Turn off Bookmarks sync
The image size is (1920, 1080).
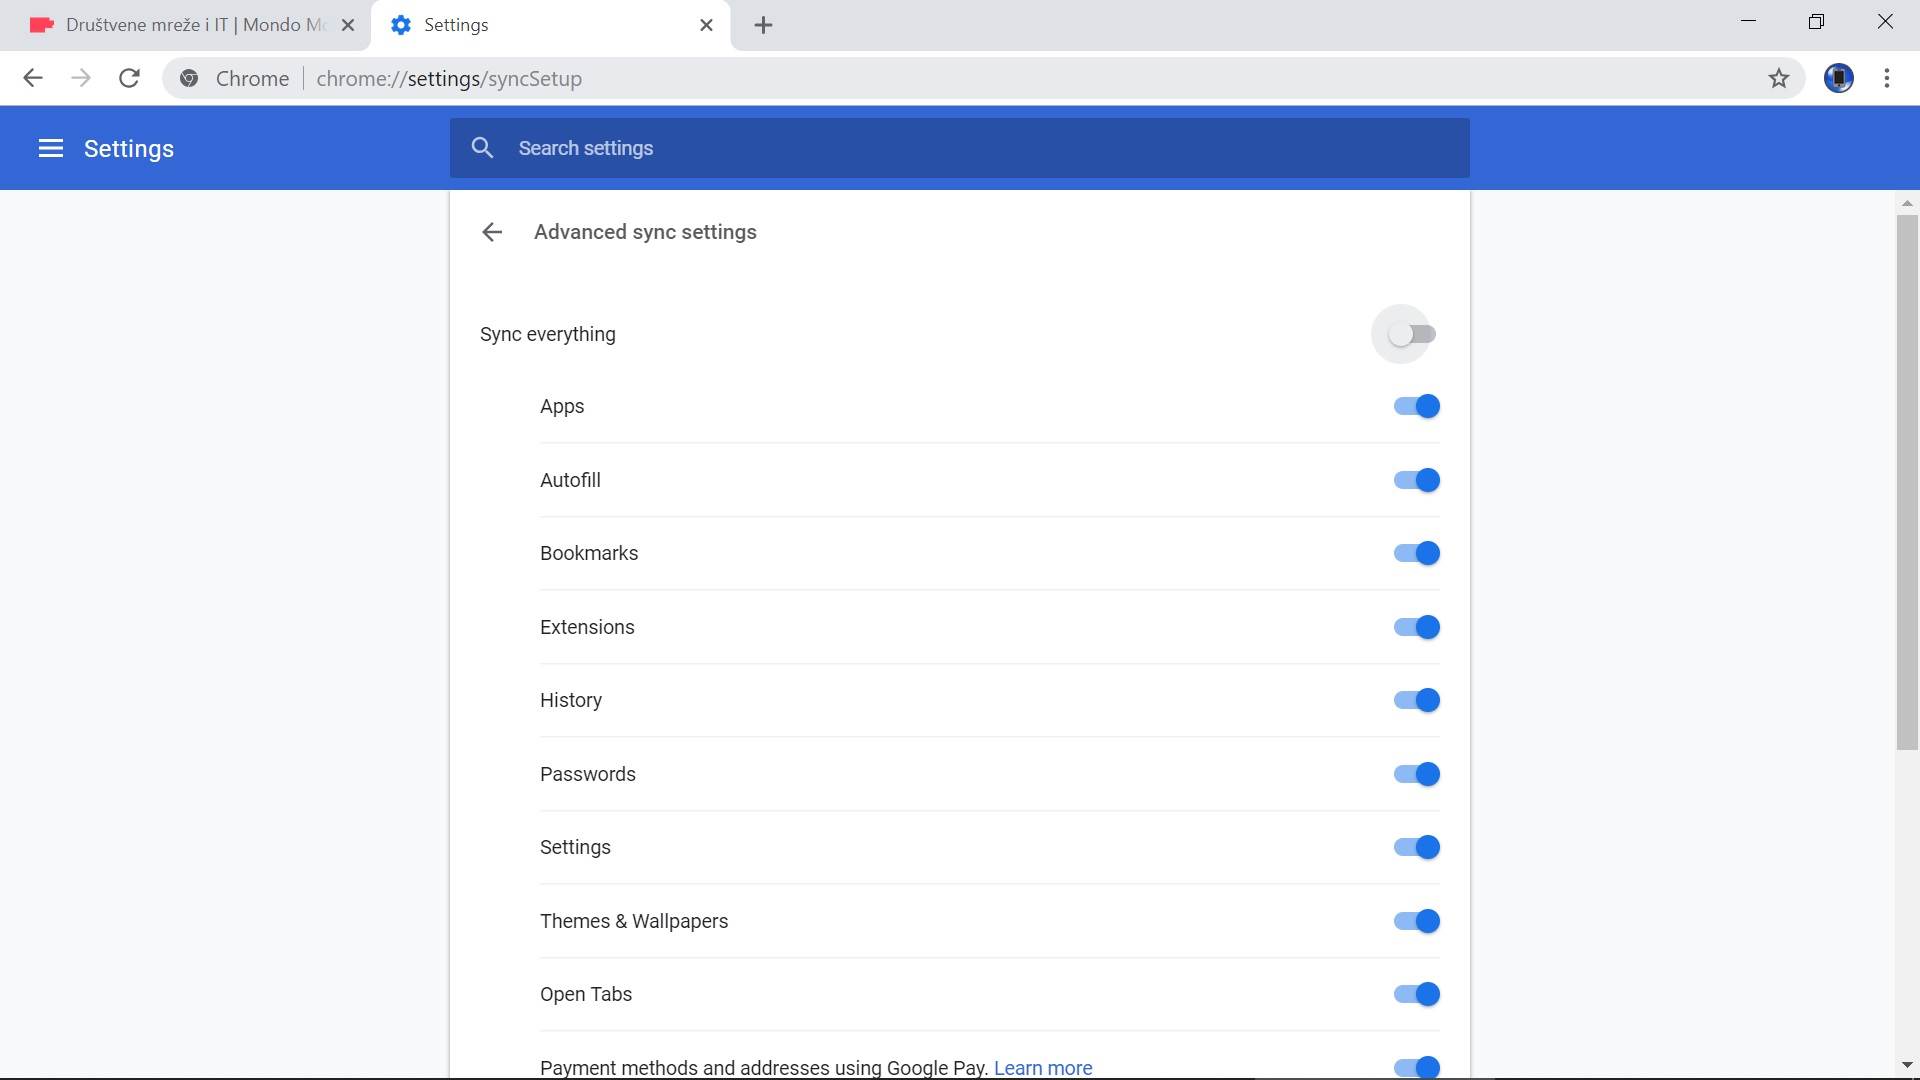[x=1416, y=553]
